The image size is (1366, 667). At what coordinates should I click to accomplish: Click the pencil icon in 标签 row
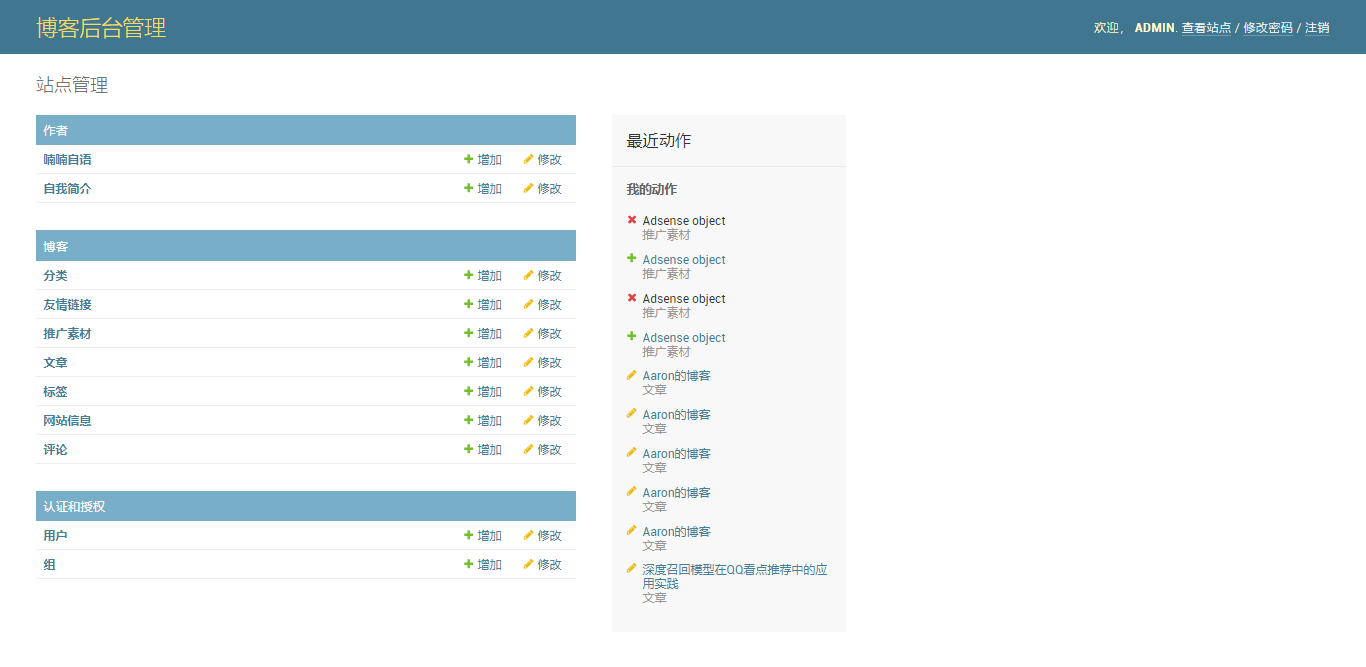pos(528,391)
